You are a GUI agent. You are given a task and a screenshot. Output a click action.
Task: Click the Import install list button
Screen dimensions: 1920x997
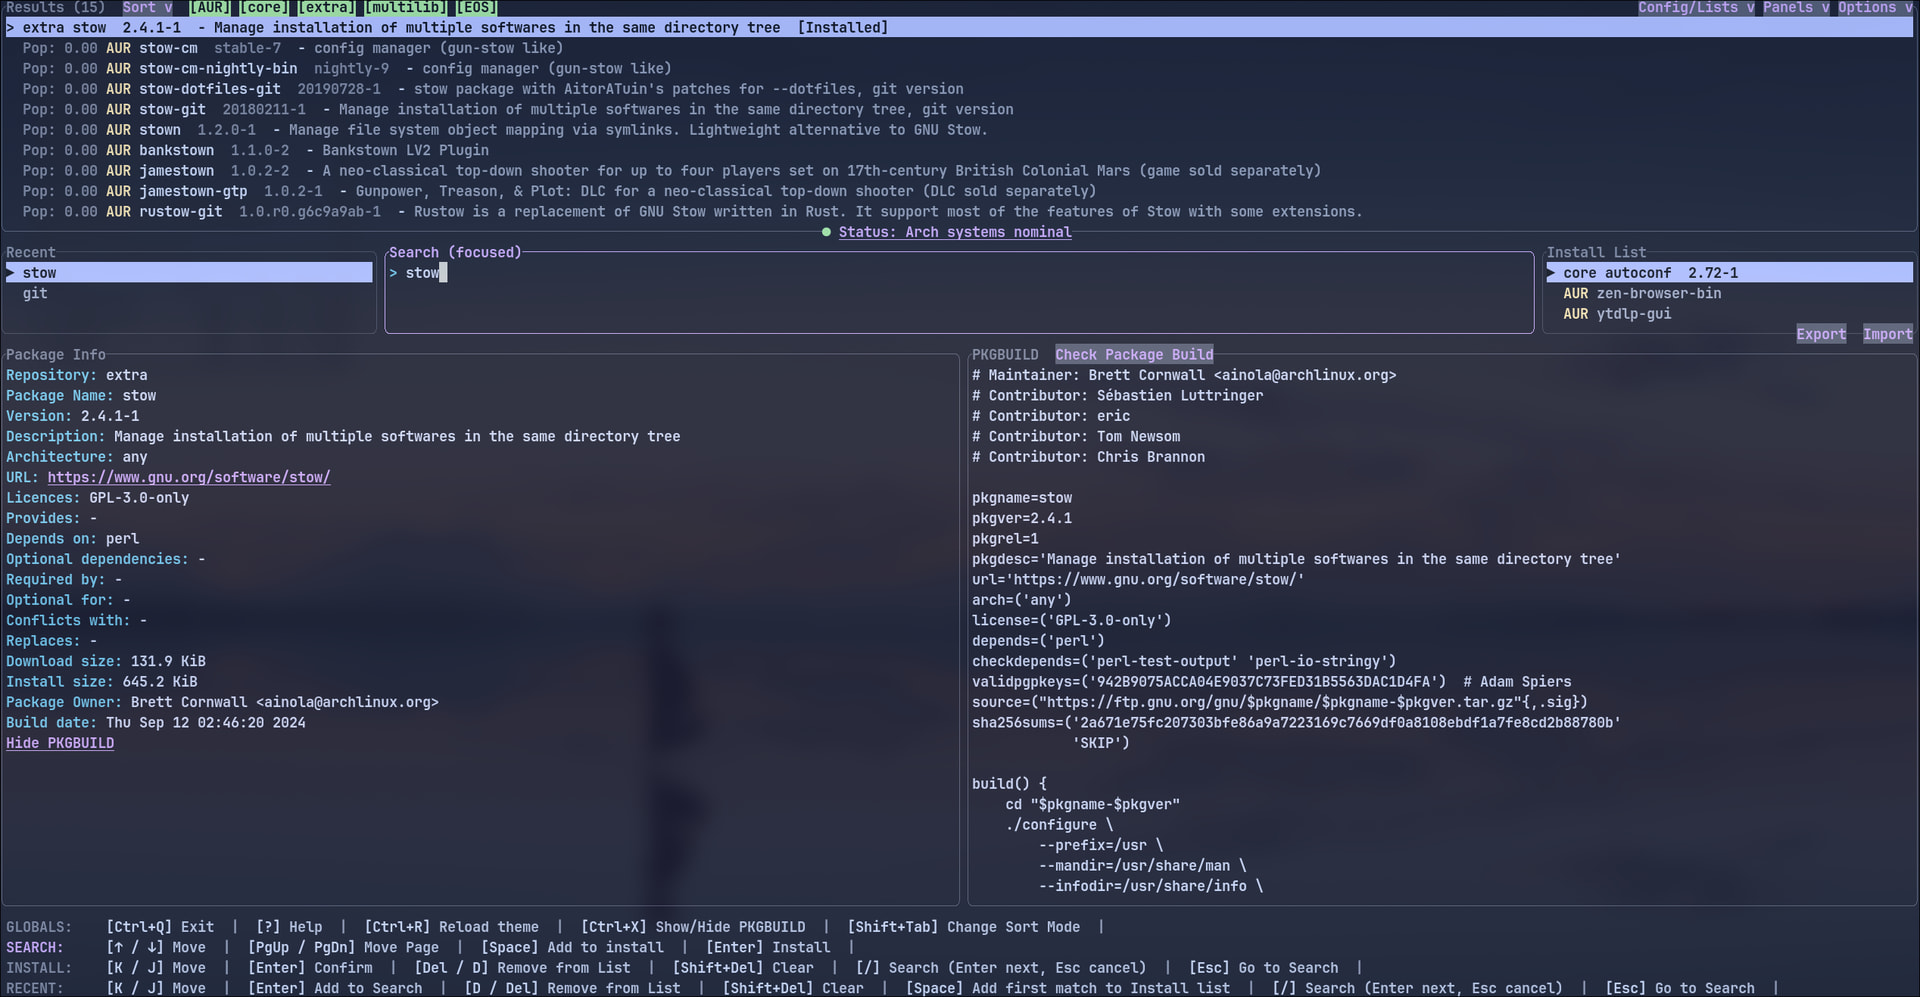pos(1887,334)
